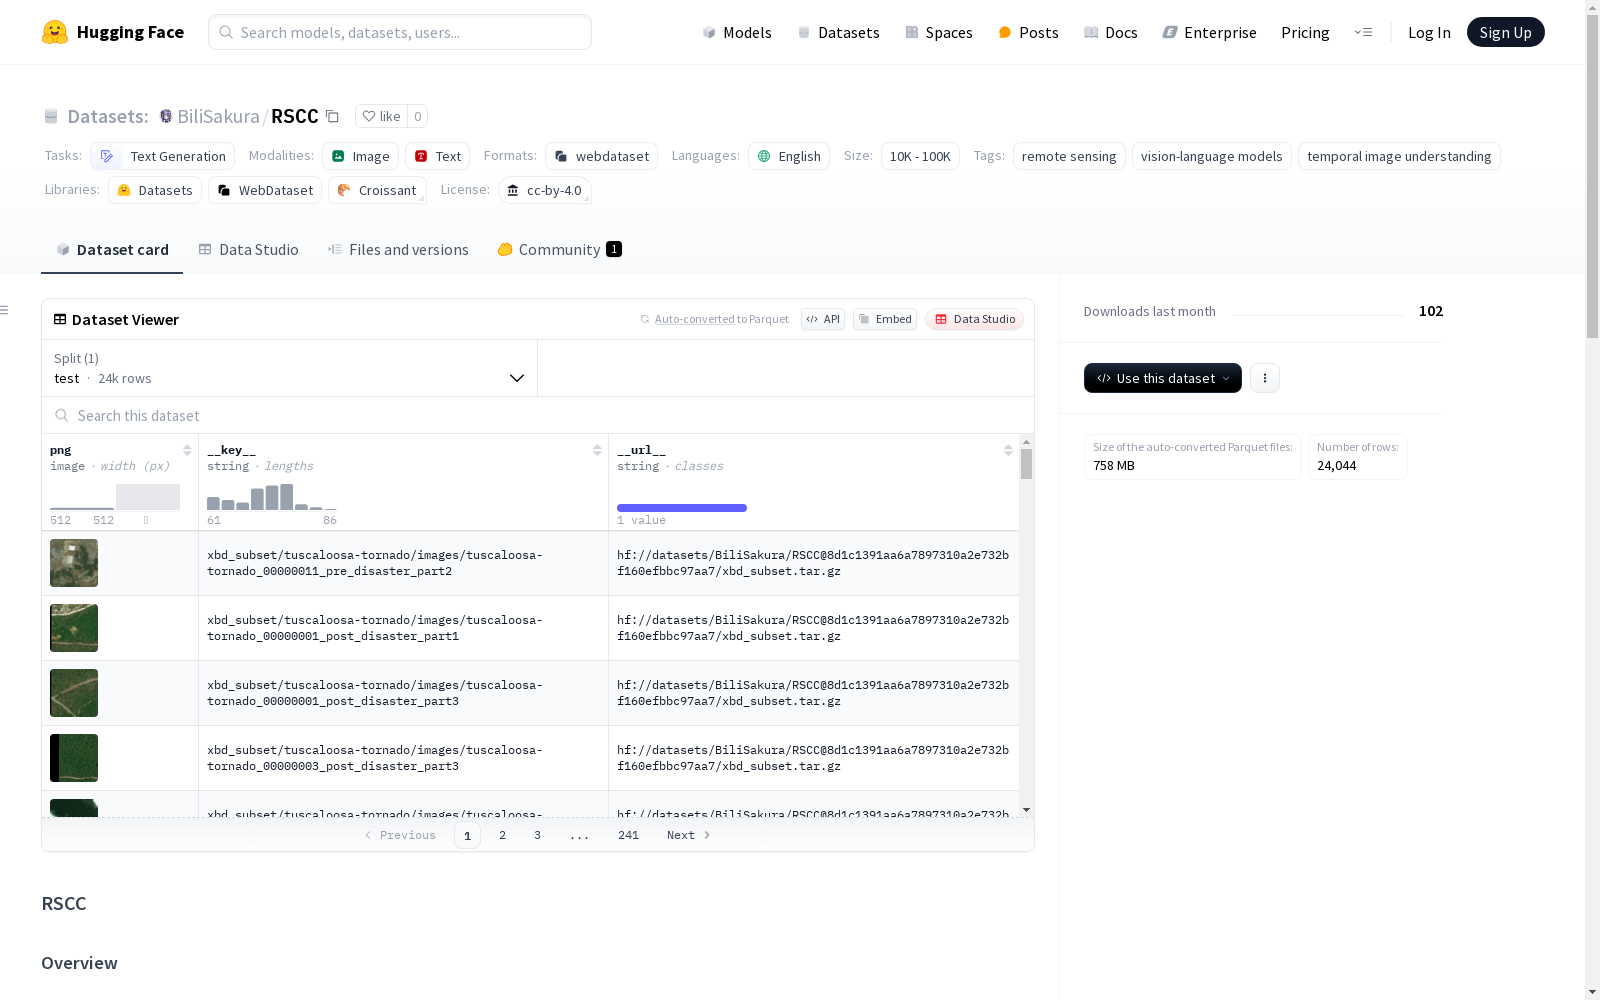The image size is (1600, 1000).
Task: Click Next page in pagination
Action: tap(689, 835)
